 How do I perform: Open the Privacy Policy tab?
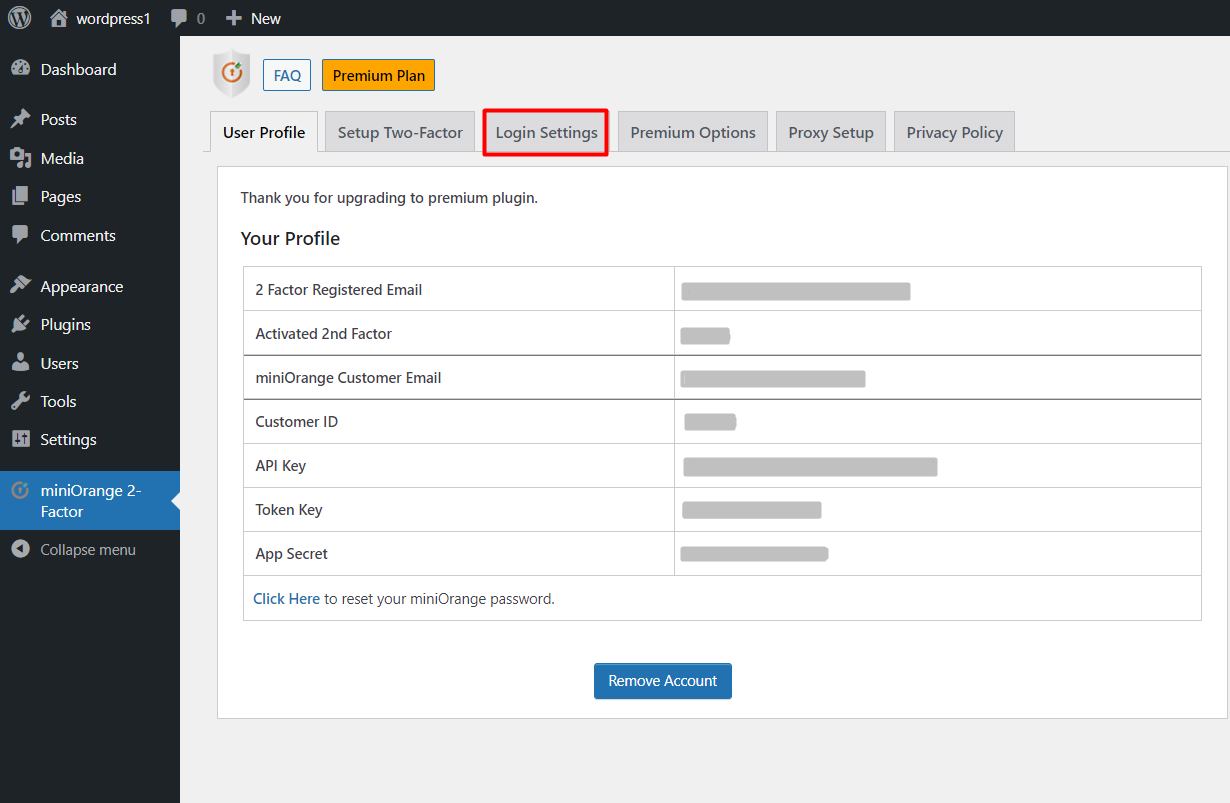click(x=955, y=132)
